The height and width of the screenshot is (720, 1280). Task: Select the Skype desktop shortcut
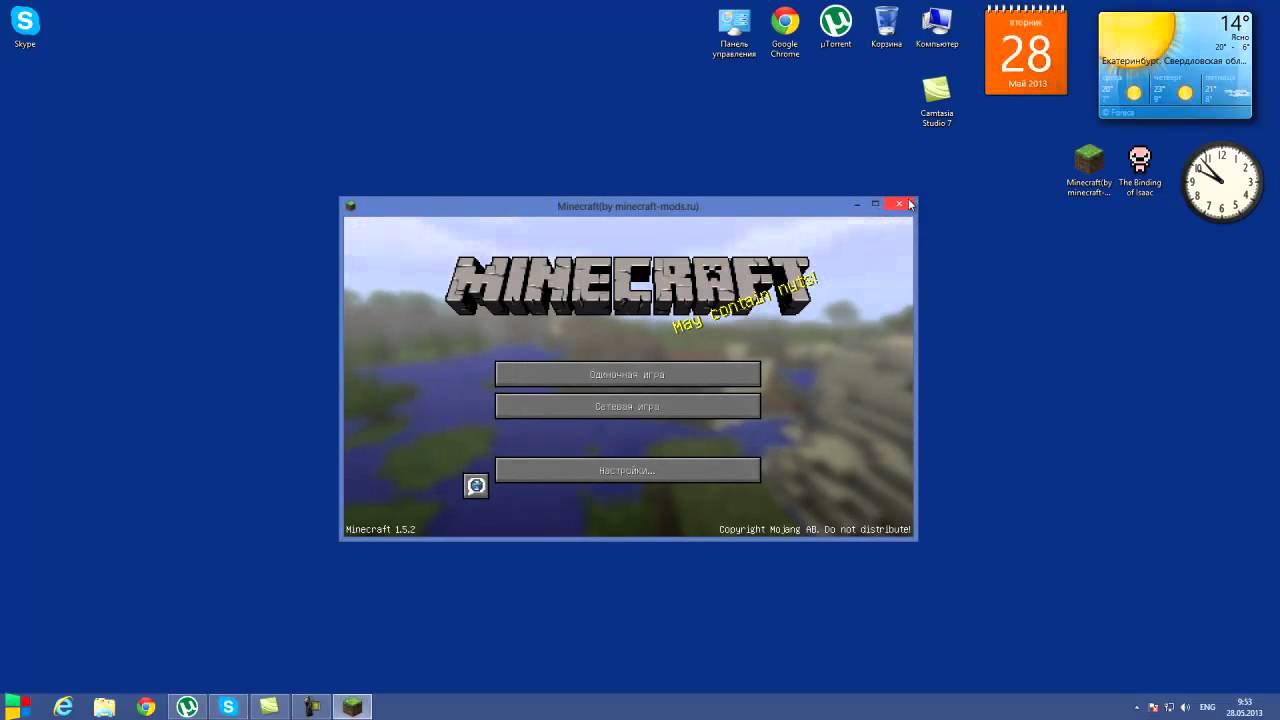[25, 27]
